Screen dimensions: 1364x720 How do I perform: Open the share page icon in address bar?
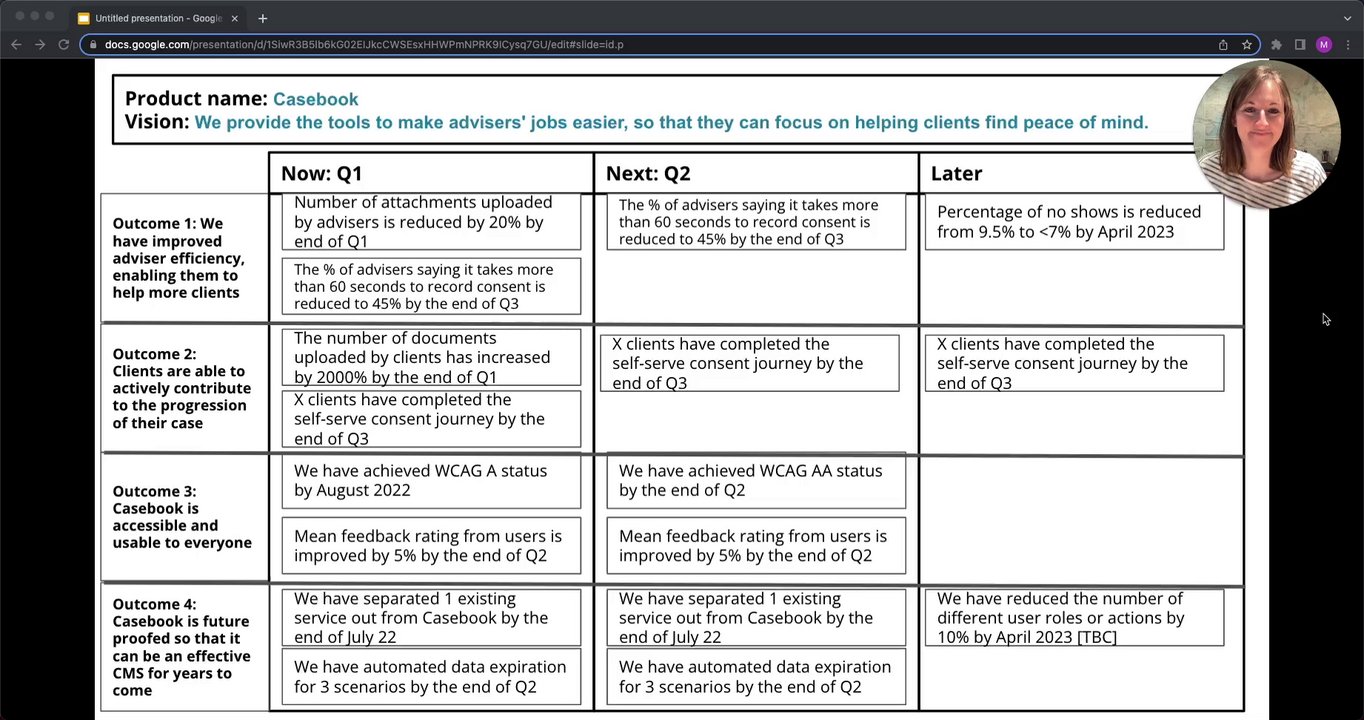click(x=1223, y=44)
